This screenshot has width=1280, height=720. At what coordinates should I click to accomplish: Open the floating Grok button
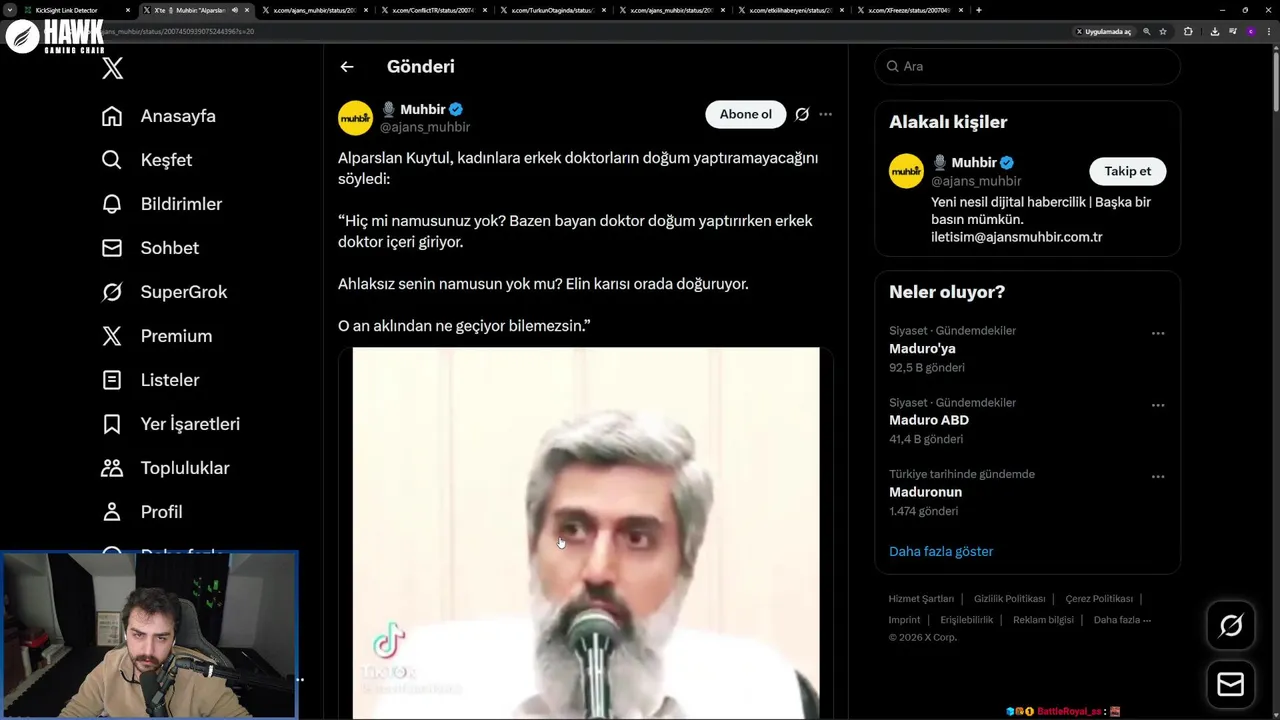click(1231, 626)
